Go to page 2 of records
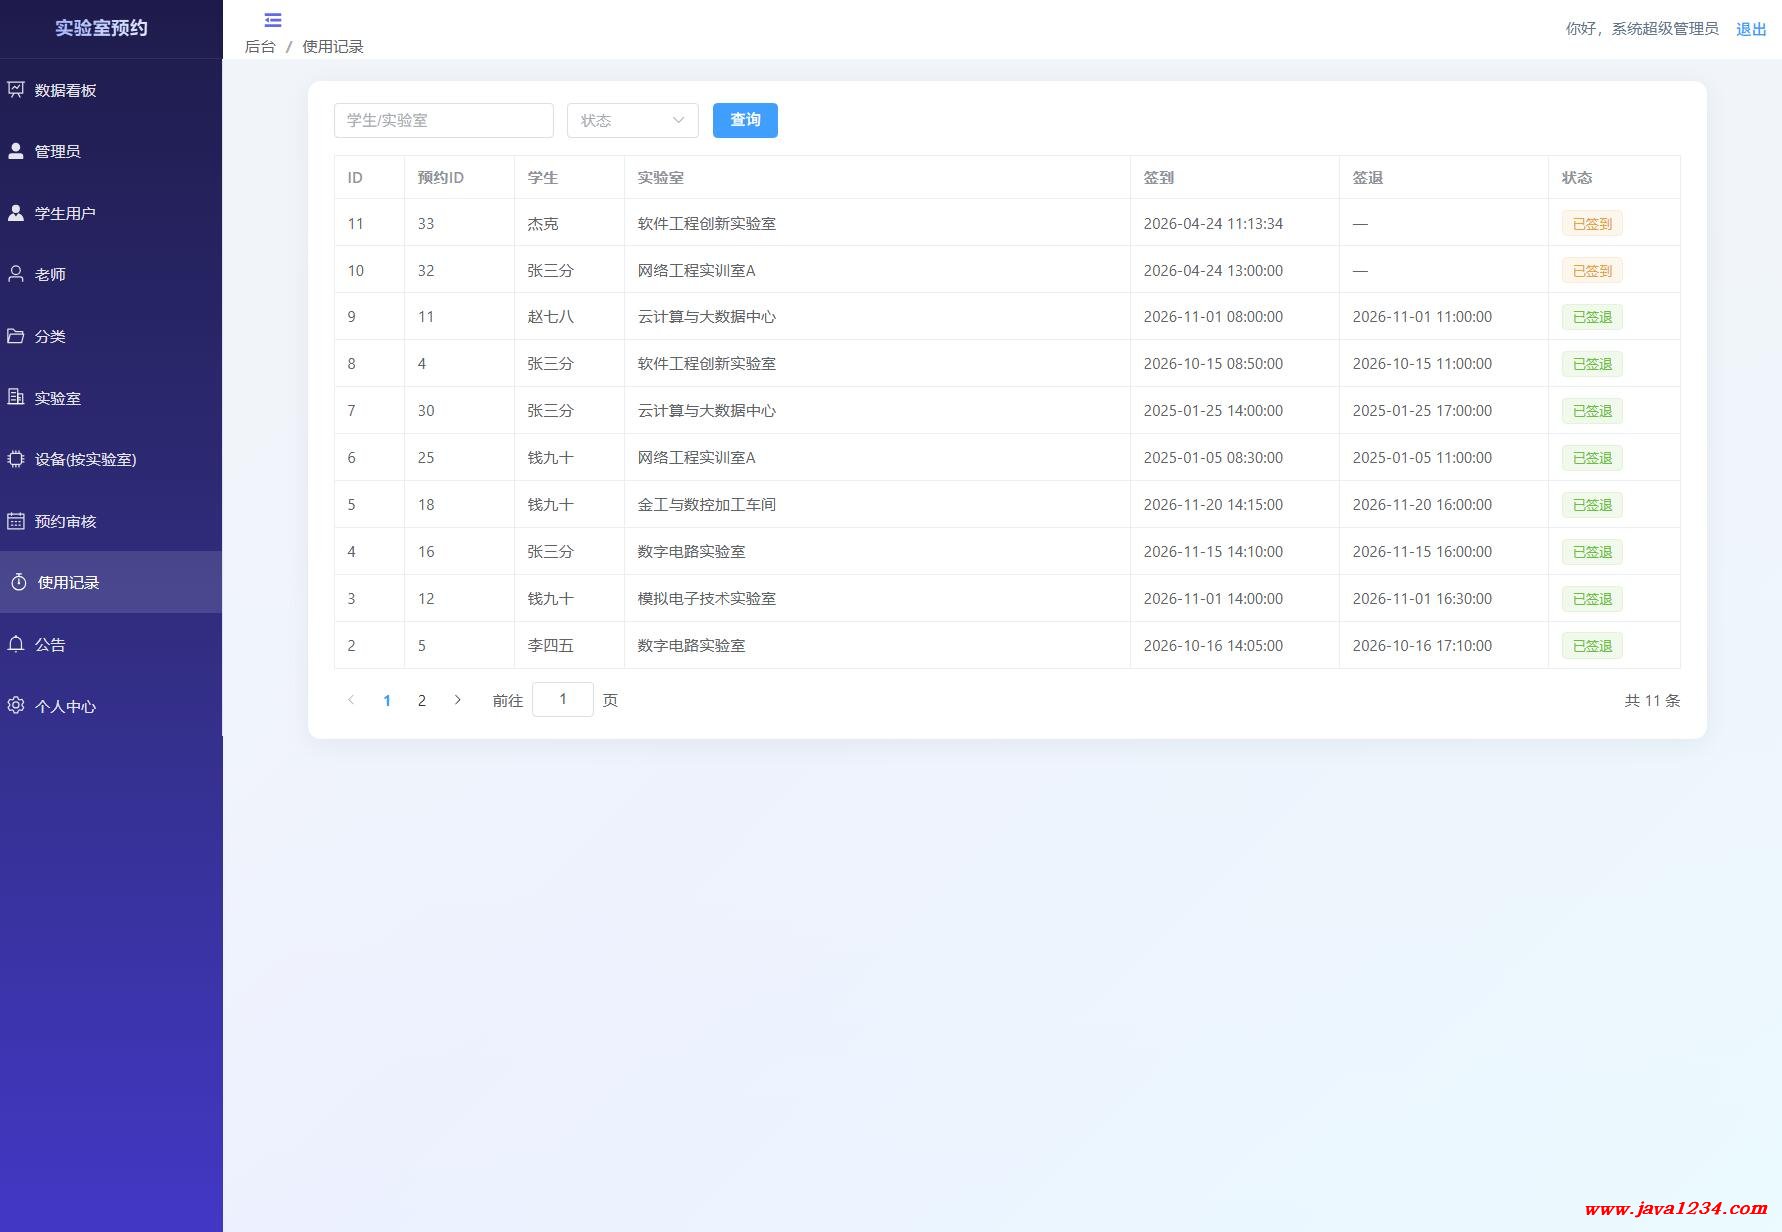The height and width of the screenshot is (1232, 1782). pos(422,700)
